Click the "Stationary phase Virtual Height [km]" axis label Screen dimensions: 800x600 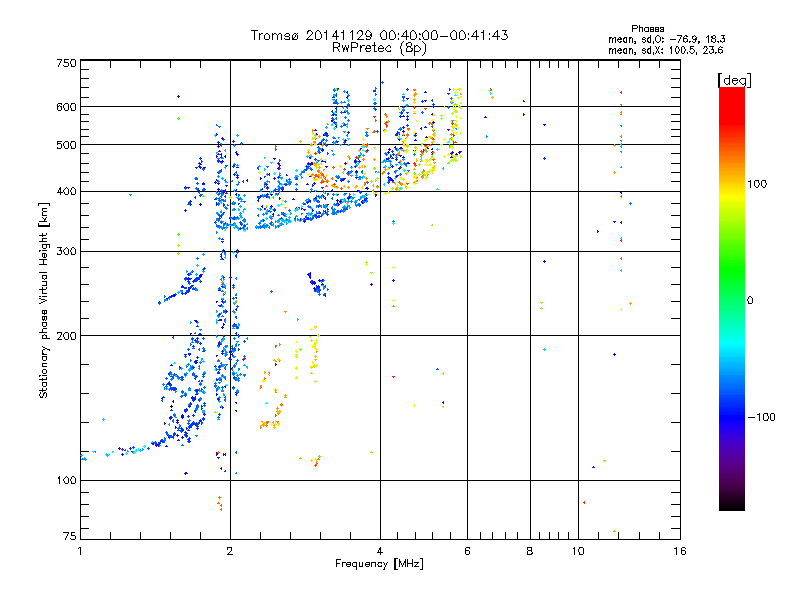pos(44,301)
